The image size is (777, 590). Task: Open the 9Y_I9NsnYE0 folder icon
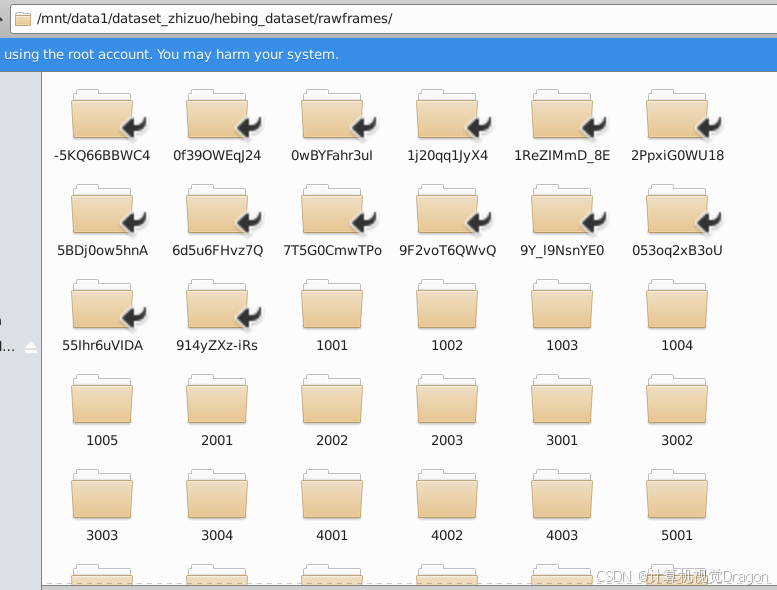point(562,209)
